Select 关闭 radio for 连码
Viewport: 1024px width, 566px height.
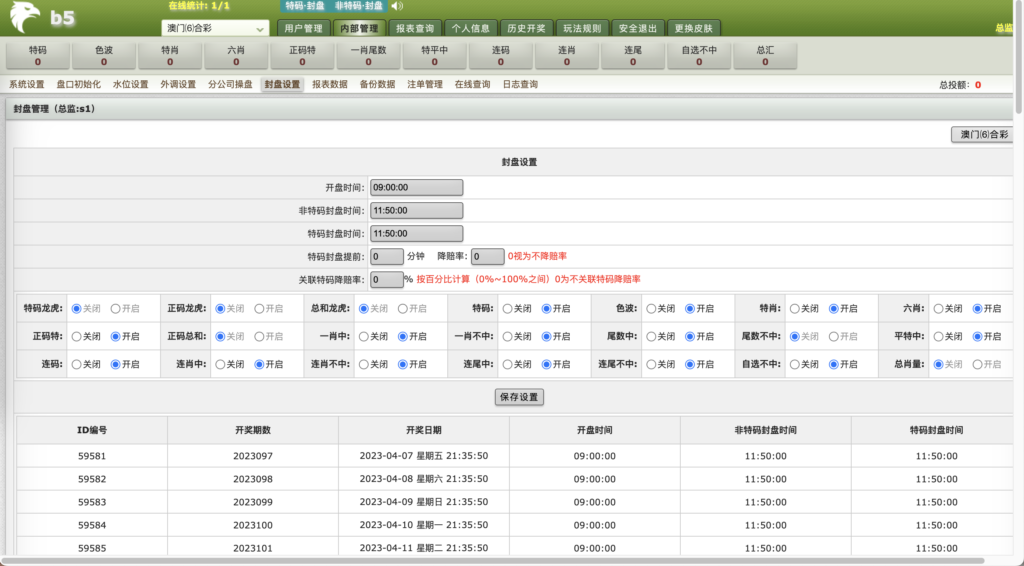pyautogui.click(x=76, y=364)
